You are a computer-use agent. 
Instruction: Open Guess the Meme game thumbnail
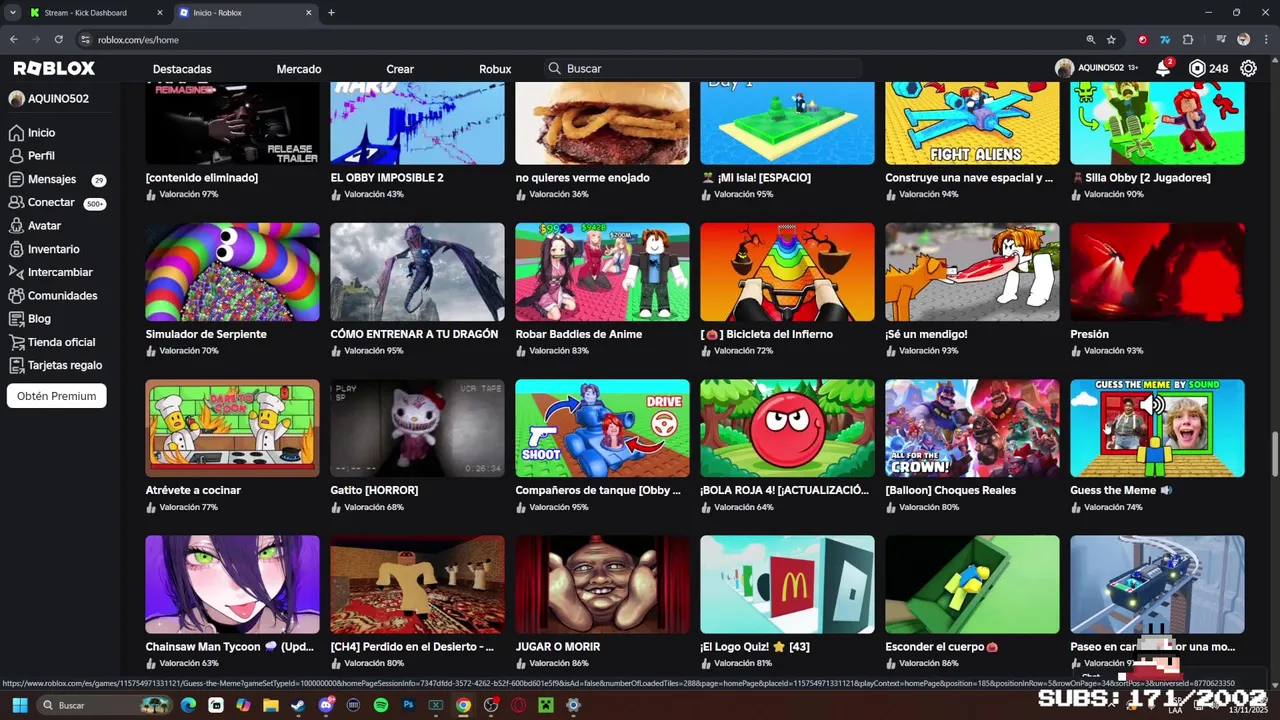point(1157,428)
